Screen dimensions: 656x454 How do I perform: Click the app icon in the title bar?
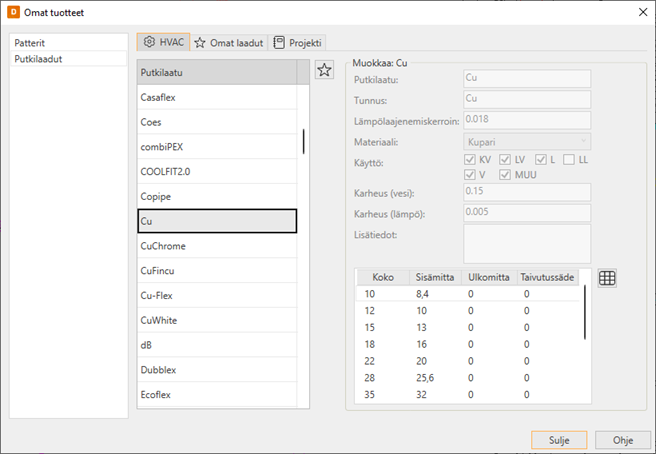14,12
